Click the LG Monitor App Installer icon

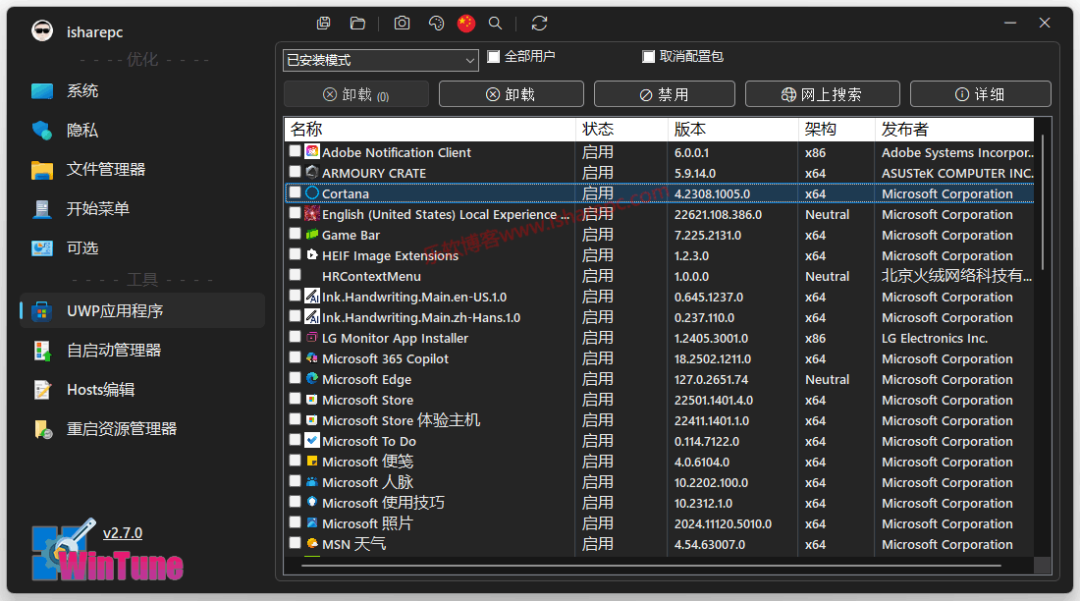pos(312,337)
